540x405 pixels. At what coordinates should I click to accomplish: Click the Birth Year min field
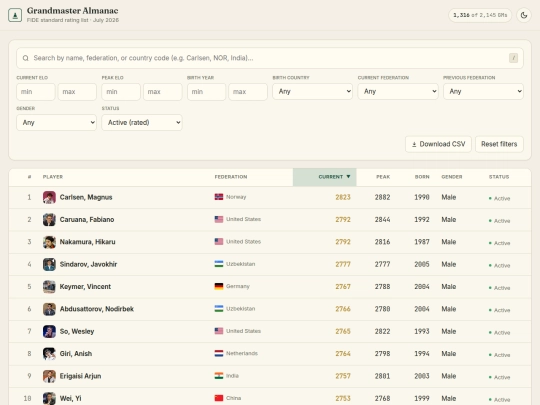pos(206,92)
